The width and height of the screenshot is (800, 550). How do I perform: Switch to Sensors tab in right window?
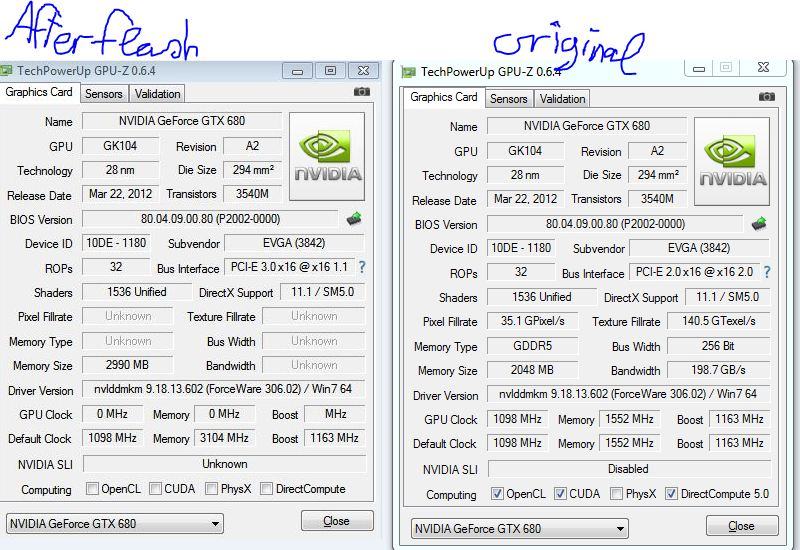(509, 99)
